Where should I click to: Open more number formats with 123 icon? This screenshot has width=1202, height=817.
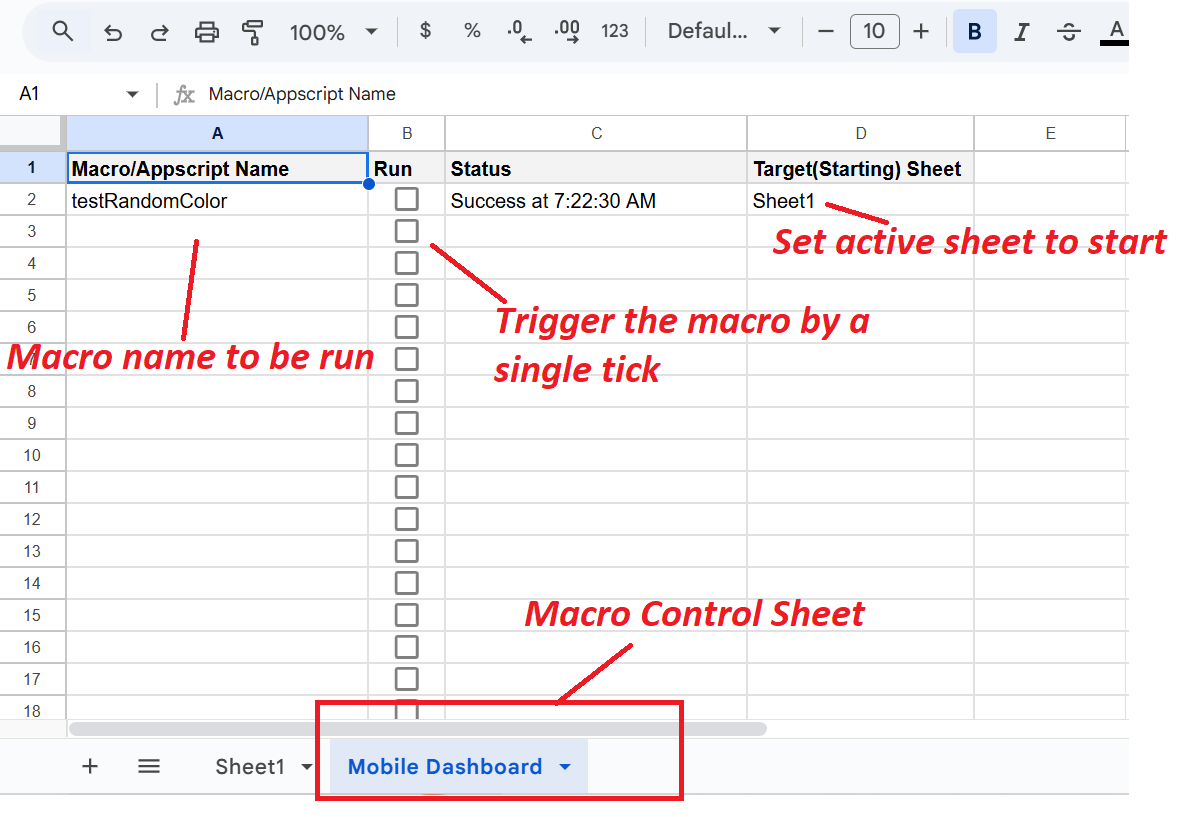pyautogui.click(x=615, y=31)
